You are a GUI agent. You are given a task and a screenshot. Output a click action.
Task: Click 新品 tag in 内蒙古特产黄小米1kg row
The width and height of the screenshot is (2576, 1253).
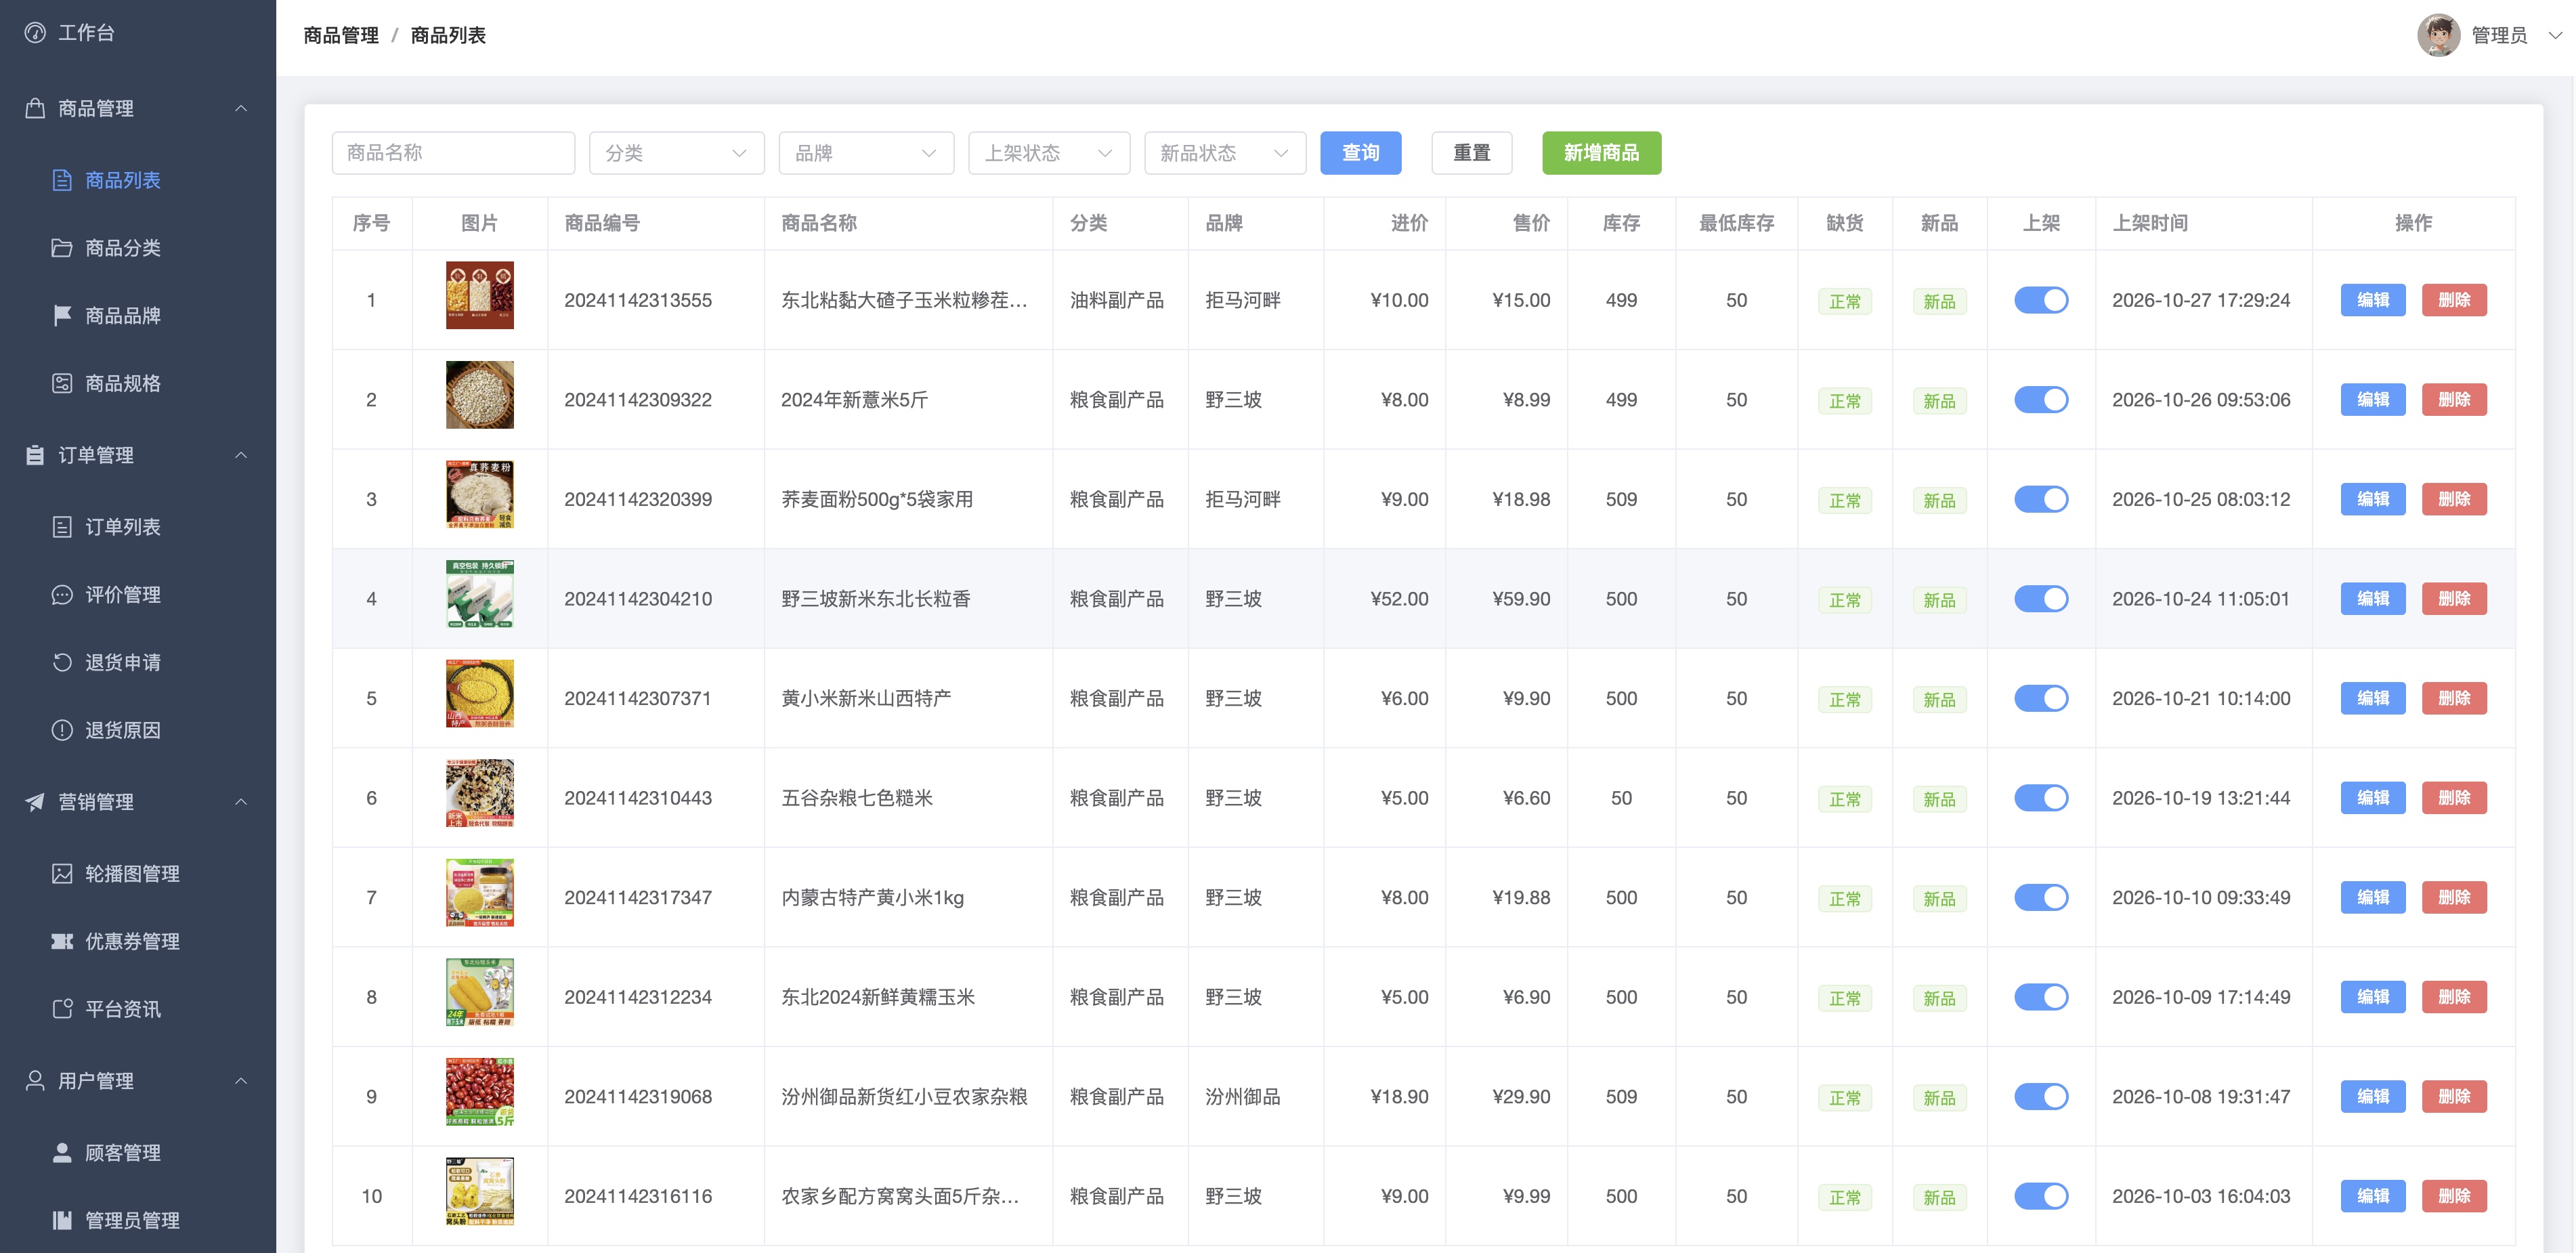click(1939, 899)
